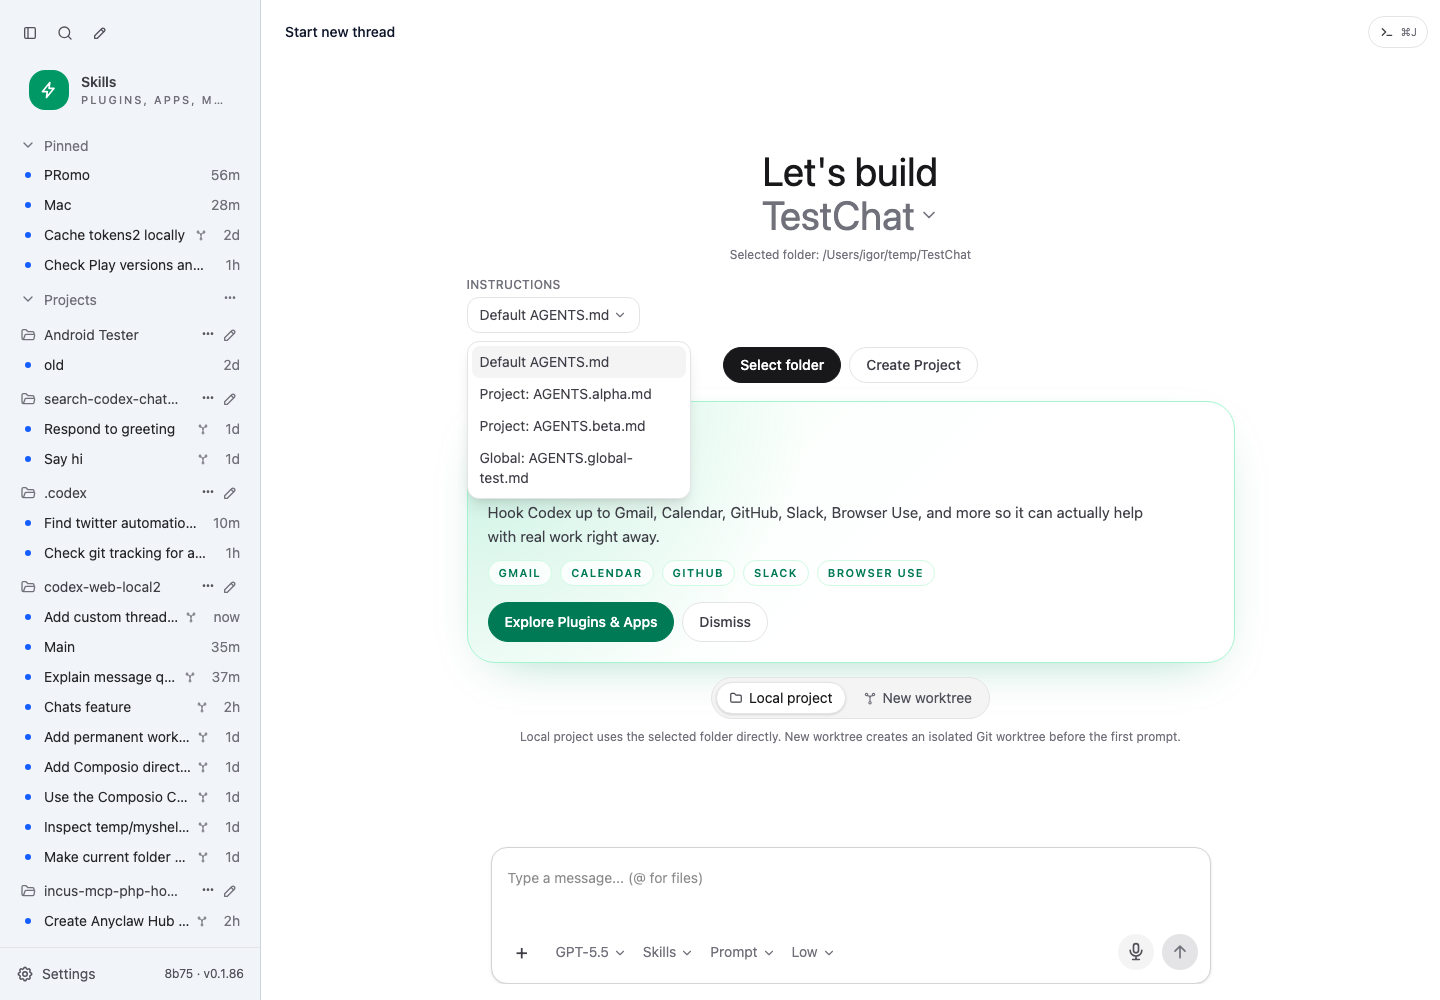This screenshot has width=1440, height=1000.
Task: Open Explain message q... thread
Action: [x=130, y=677]
